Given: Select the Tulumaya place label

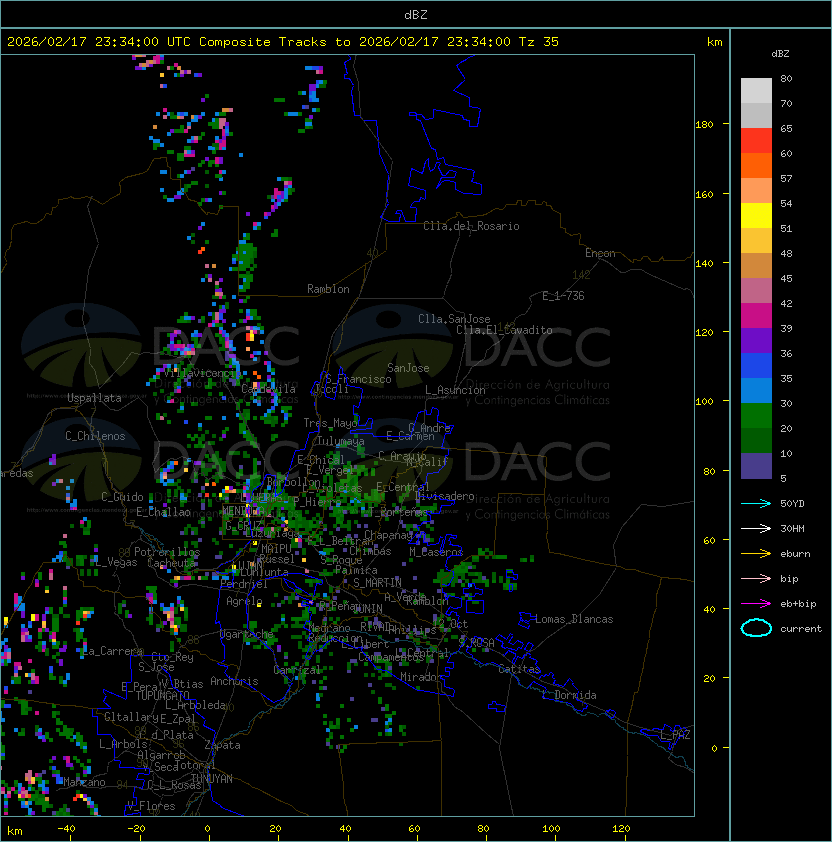Looking at the screenshot, I should click(341, 441).
